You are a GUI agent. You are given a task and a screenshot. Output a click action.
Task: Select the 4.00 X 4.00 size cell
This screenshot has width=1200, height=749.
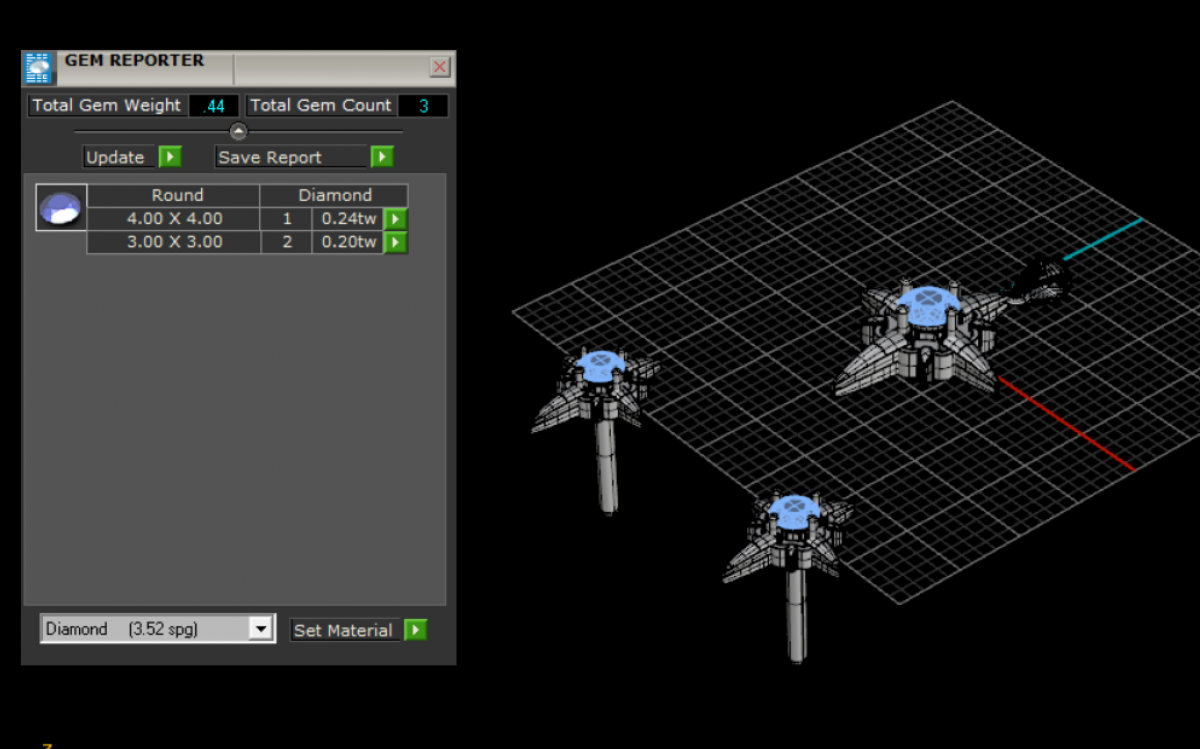click(x=174, y=219)
